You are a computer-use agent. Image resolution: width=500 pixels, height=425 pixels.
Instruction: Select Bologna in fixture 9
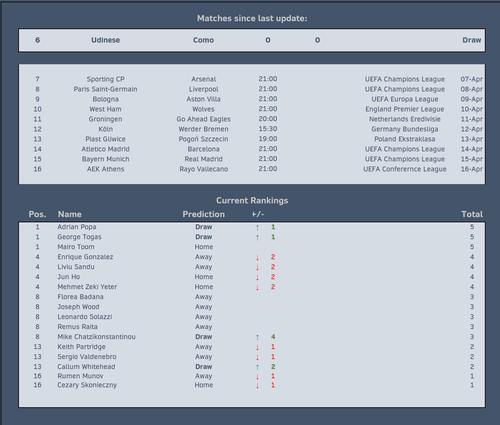point(105,99)
